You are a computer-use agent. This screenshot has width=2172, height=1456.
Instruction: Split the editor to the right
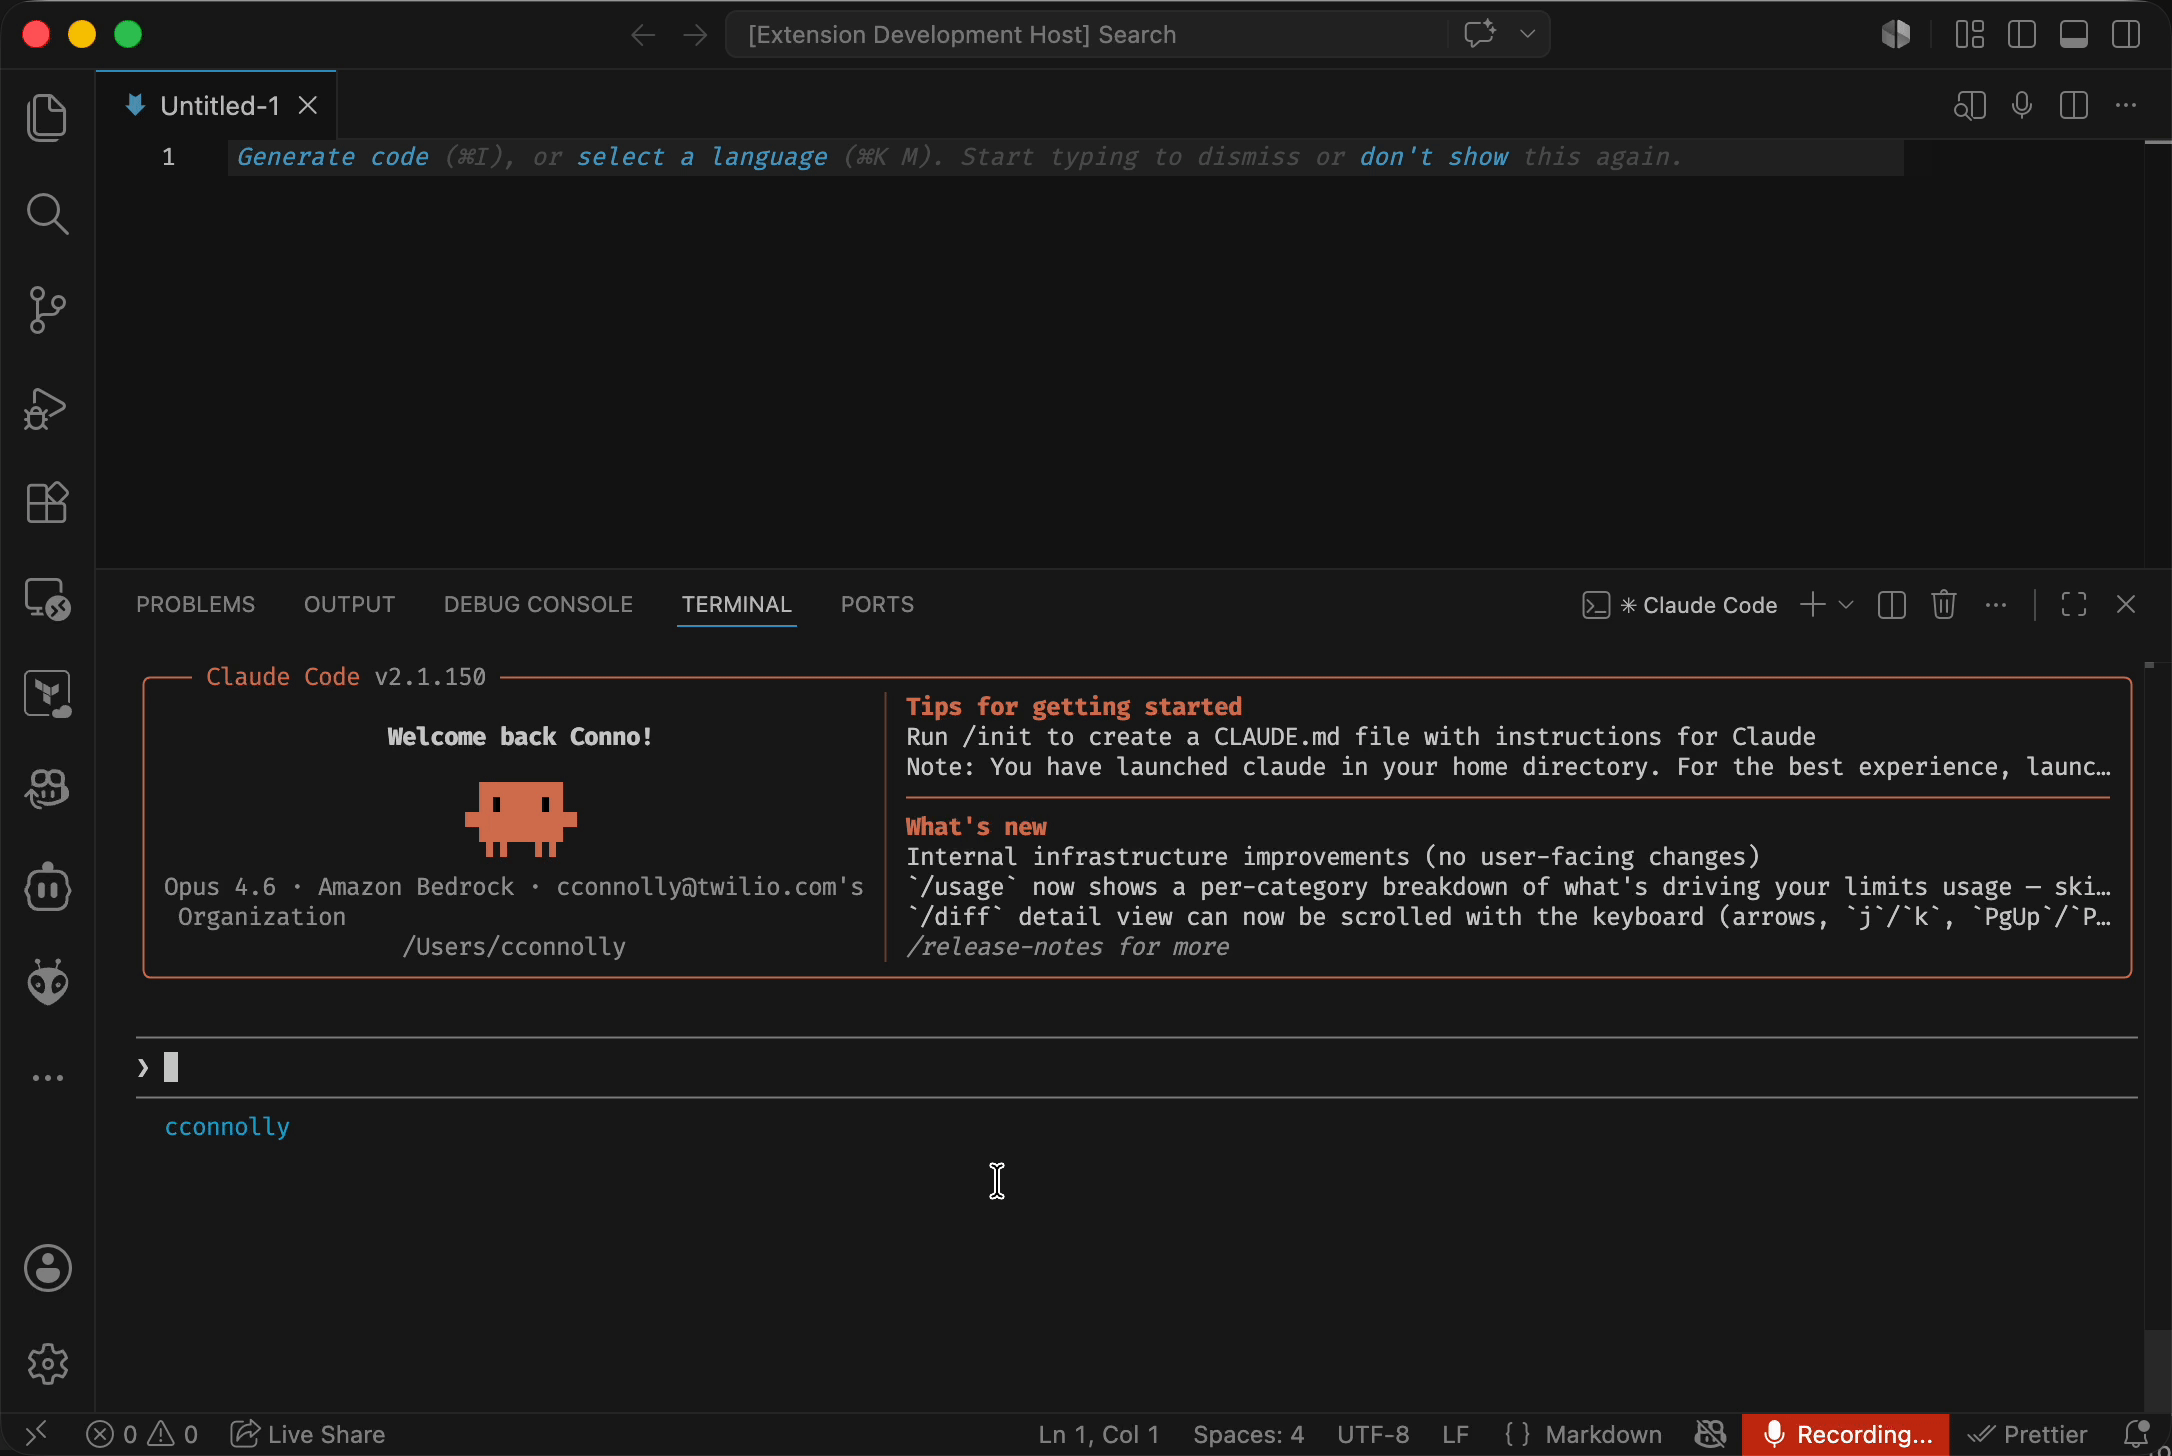[2074, 105]
